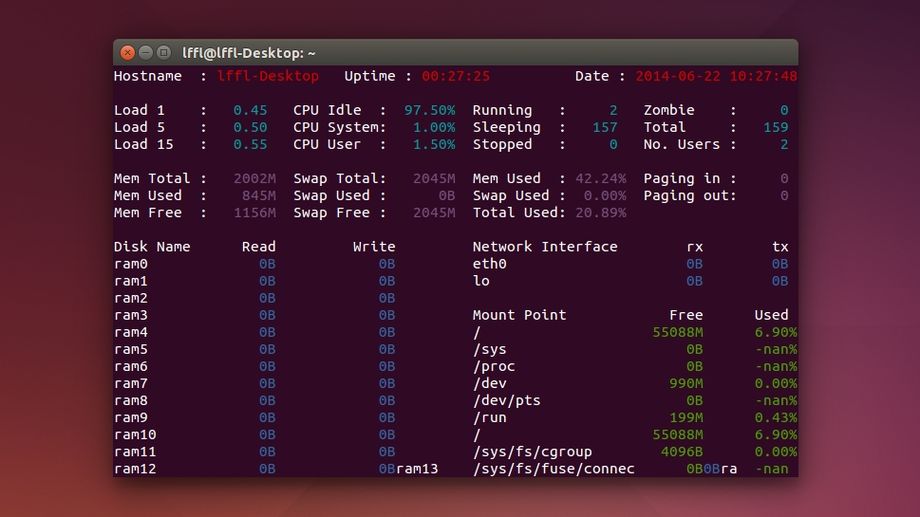Click the Network Interface header
The height and width of the screenshot is (517, 920).
pos(545,246)
